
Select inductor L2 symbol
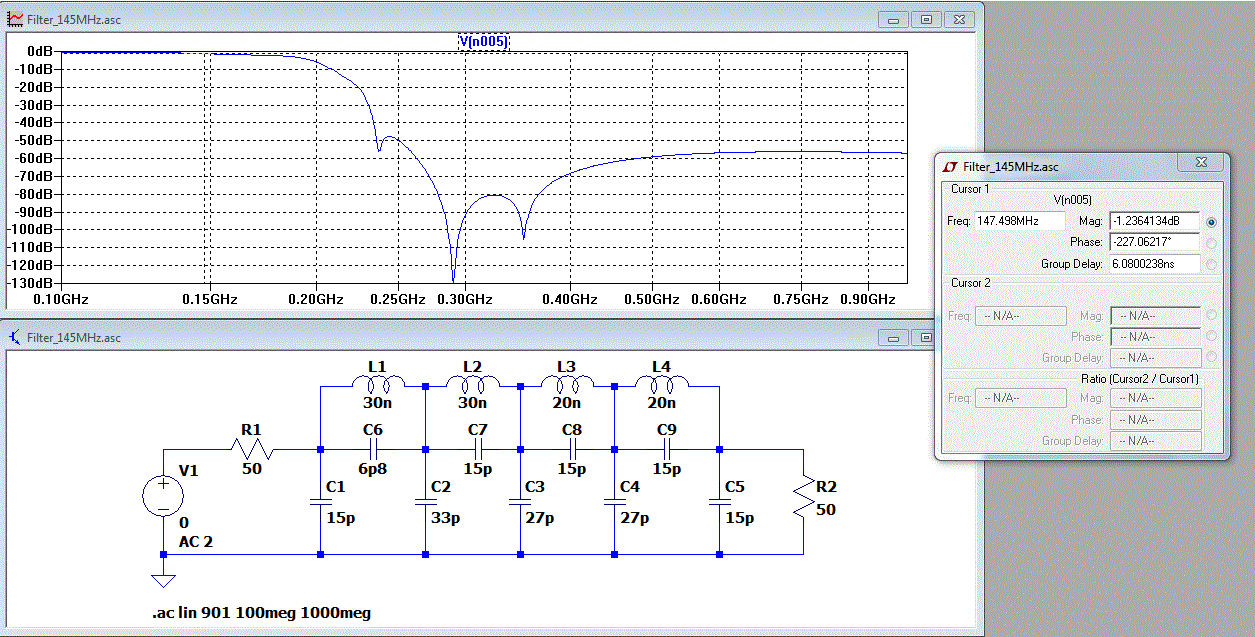coord(472,384)
